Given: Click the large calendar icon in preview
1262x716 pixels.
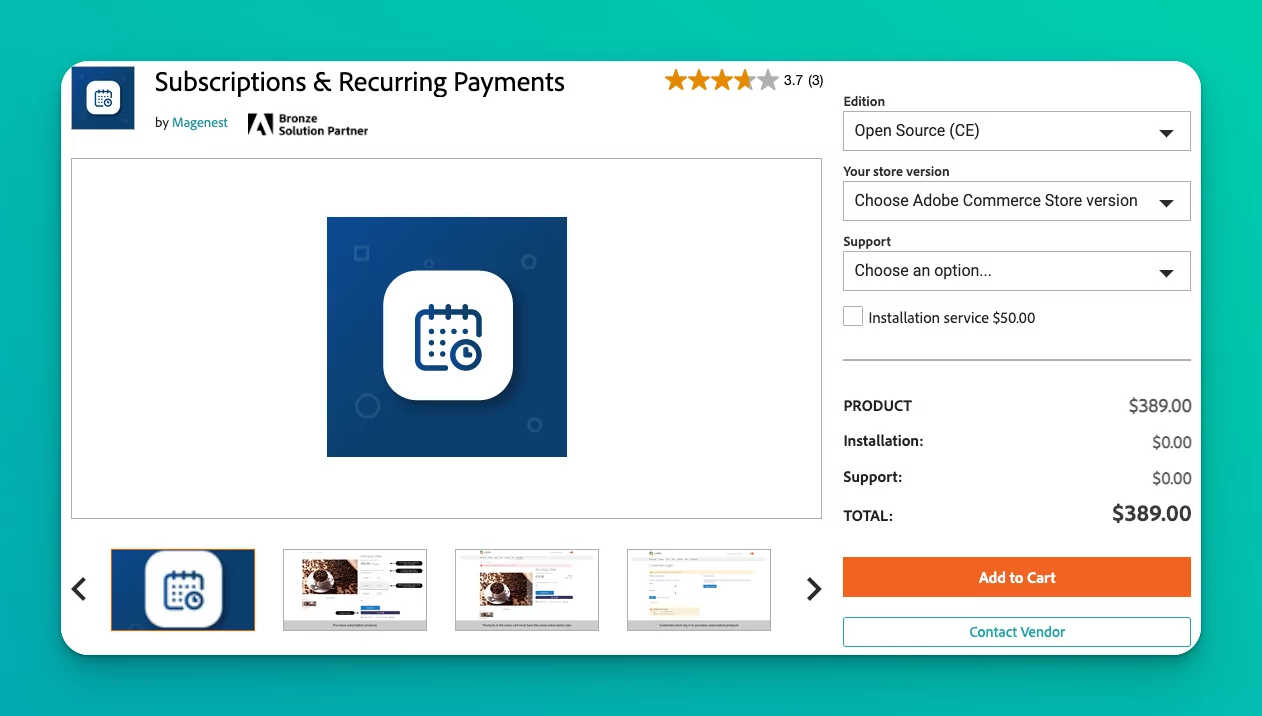Looking at the screenshot, I should click(447, 336).
